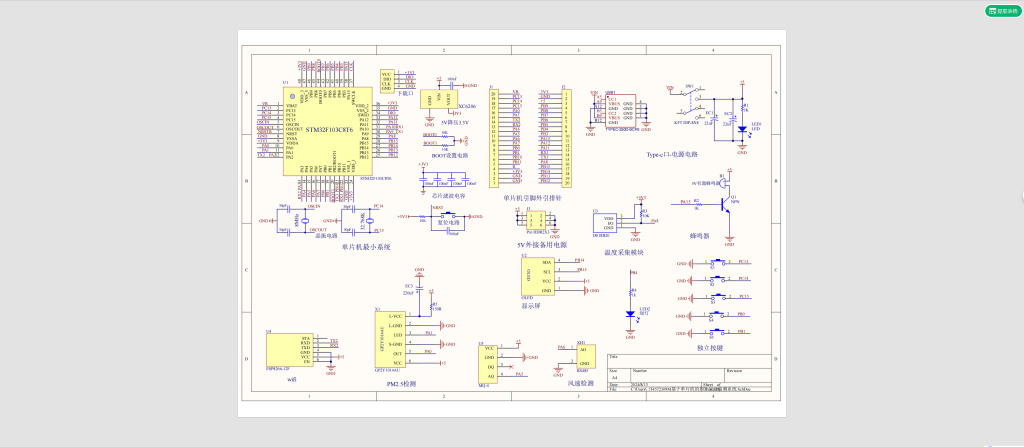Click the SW1 power switch symbol
The image size is (1024, 447).
pos(690,98)
